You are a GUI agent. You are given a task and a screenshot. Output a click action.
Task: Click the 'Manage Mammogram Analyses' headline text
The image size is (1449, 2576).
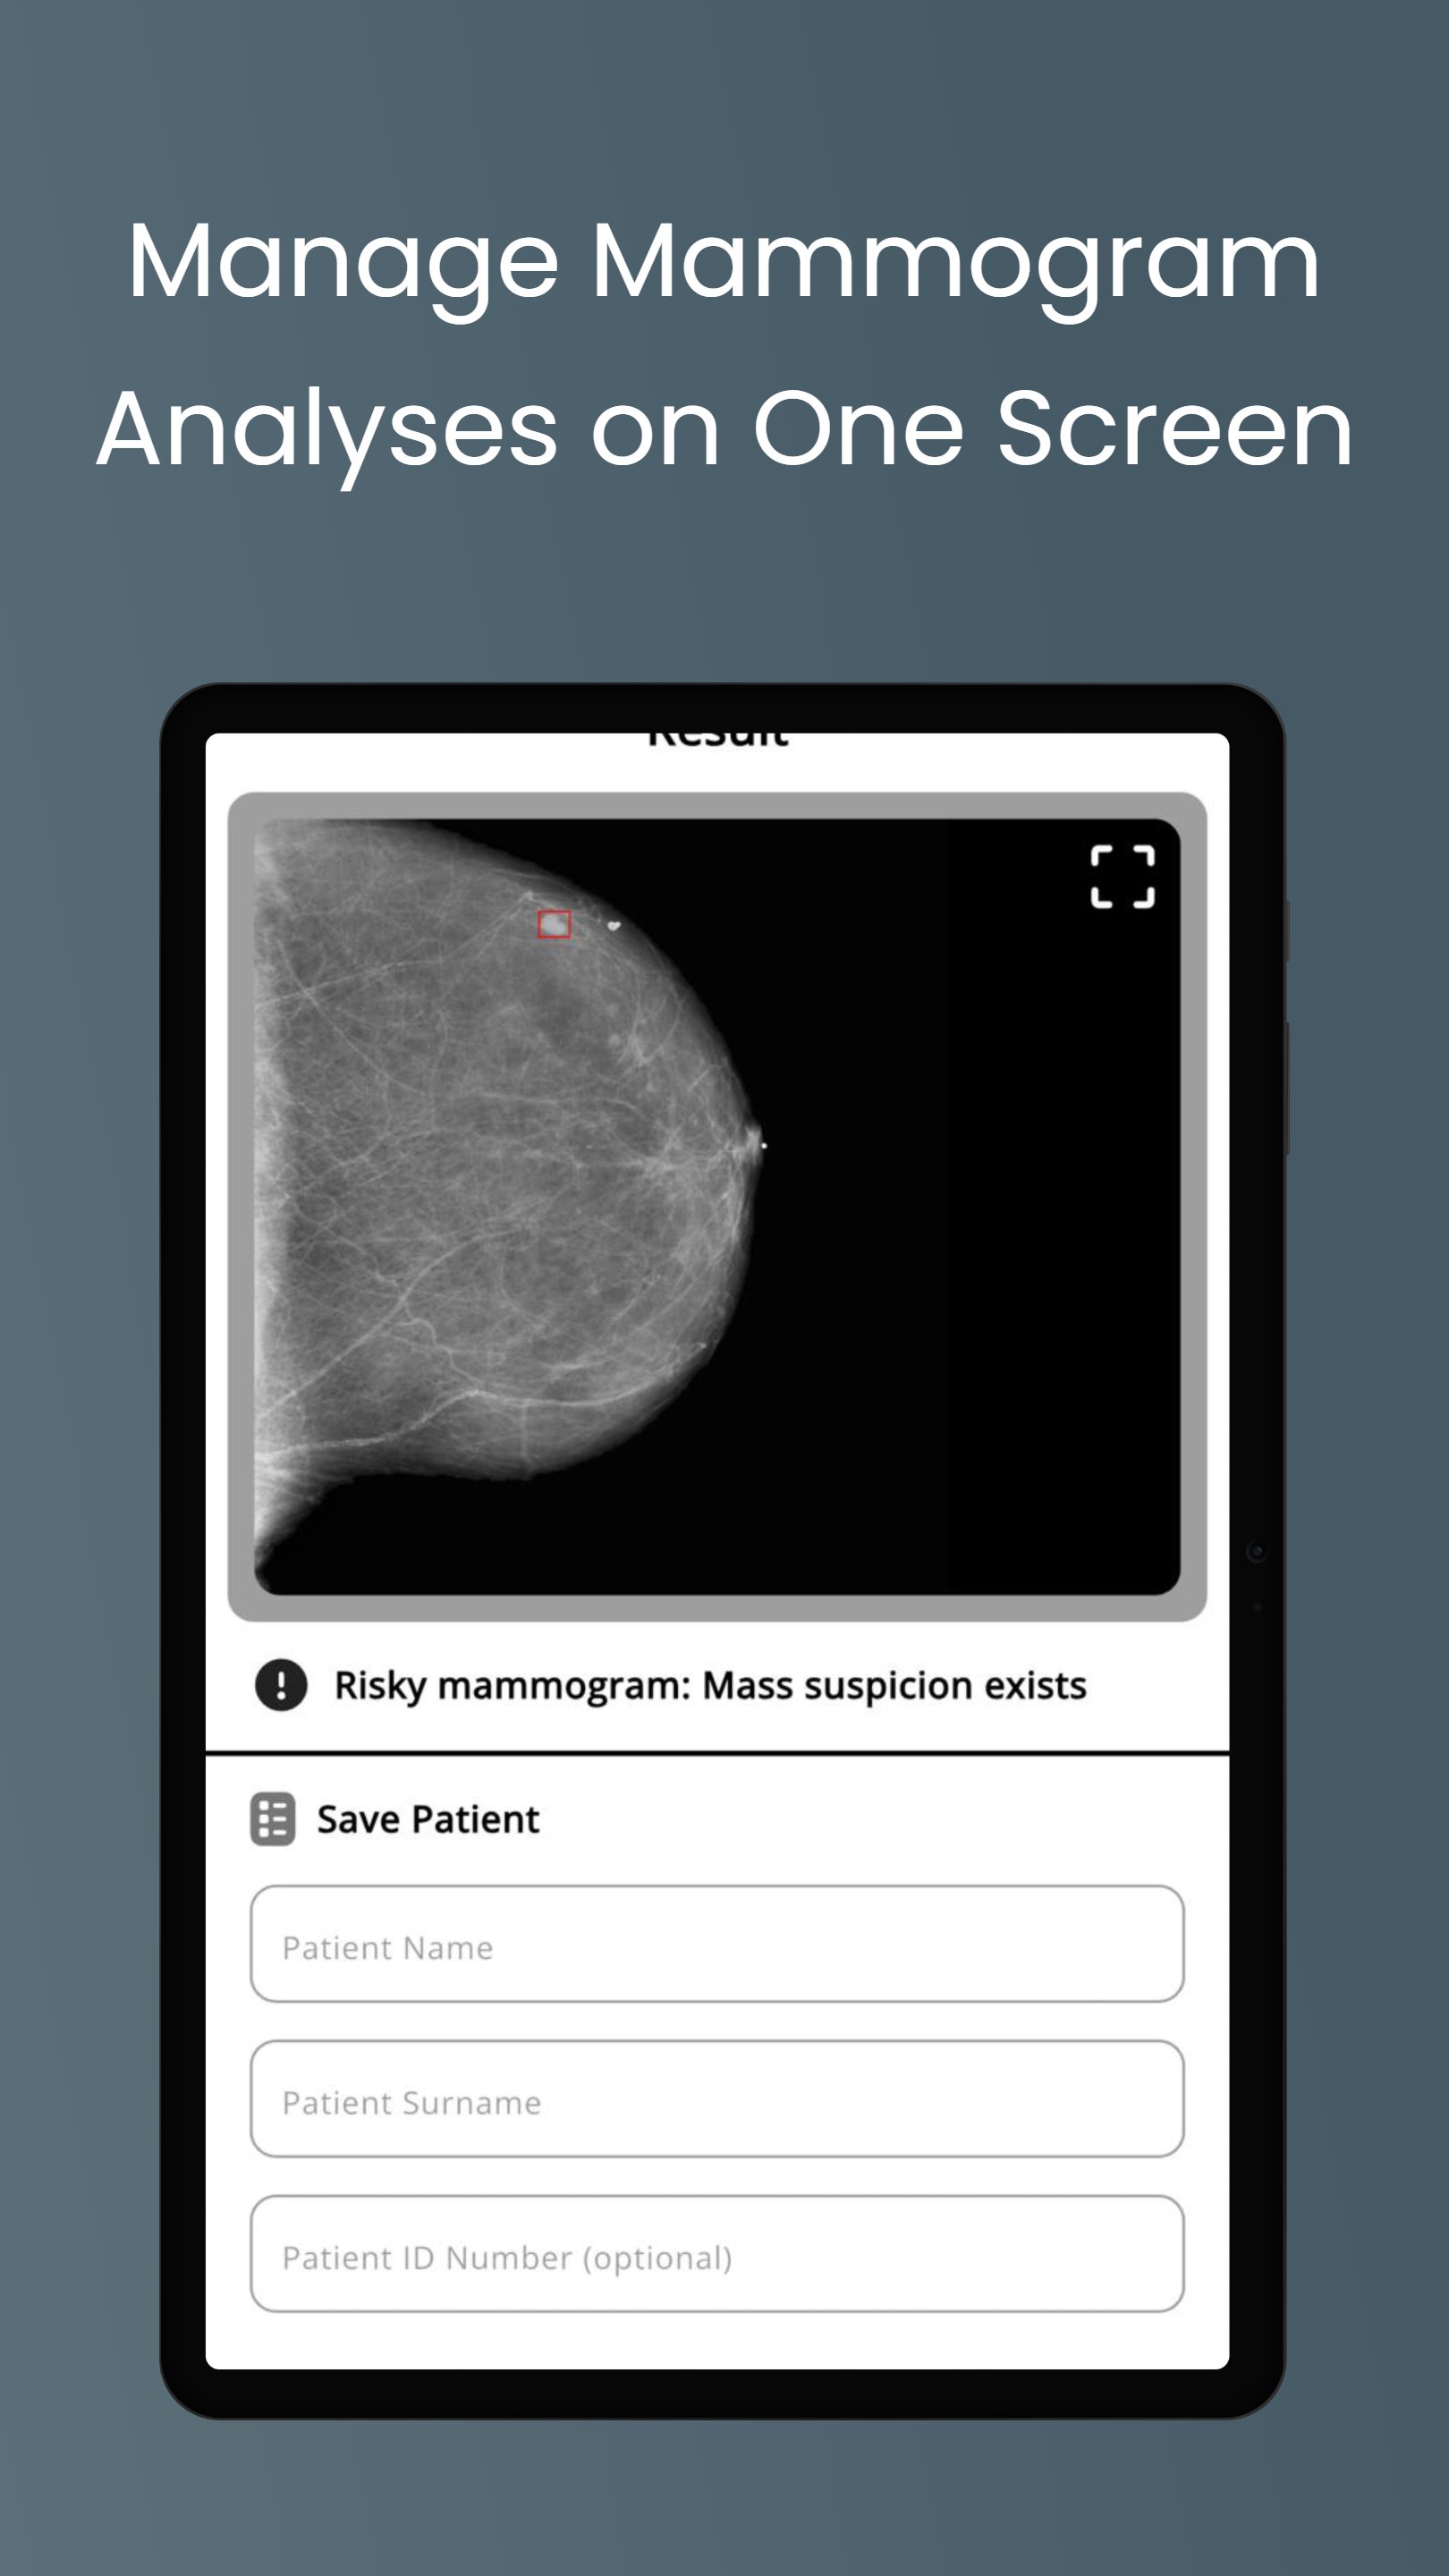724,344
